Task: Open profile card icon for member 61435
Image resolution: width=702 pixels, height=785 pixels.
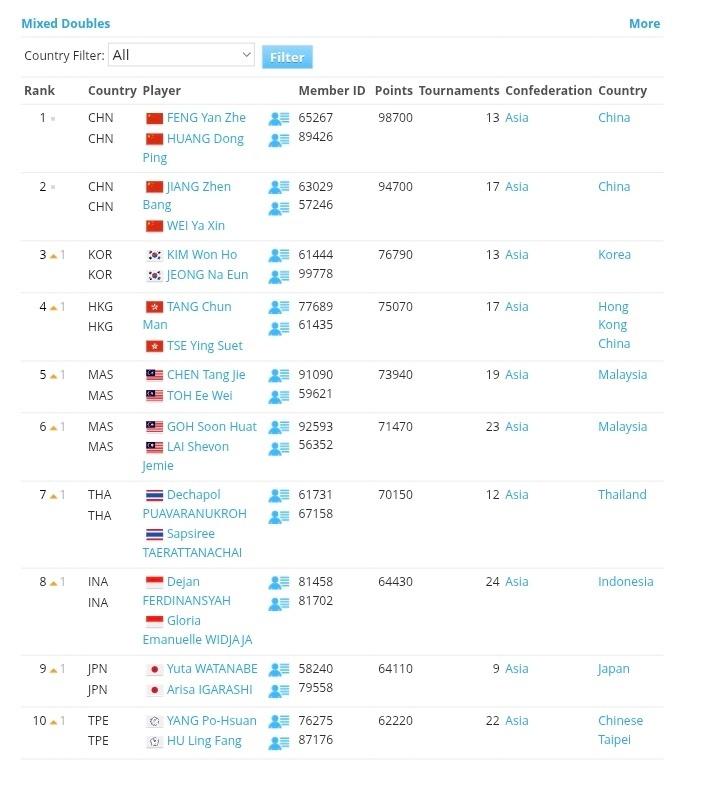Action: [278, 328]
